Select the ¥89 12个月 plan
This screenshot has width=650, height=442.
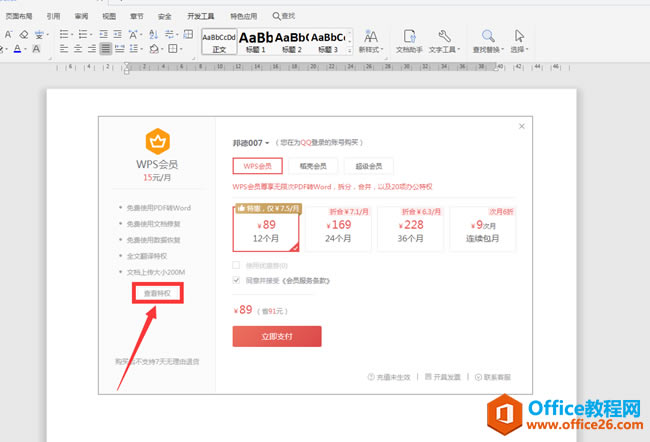pos(266,229)
